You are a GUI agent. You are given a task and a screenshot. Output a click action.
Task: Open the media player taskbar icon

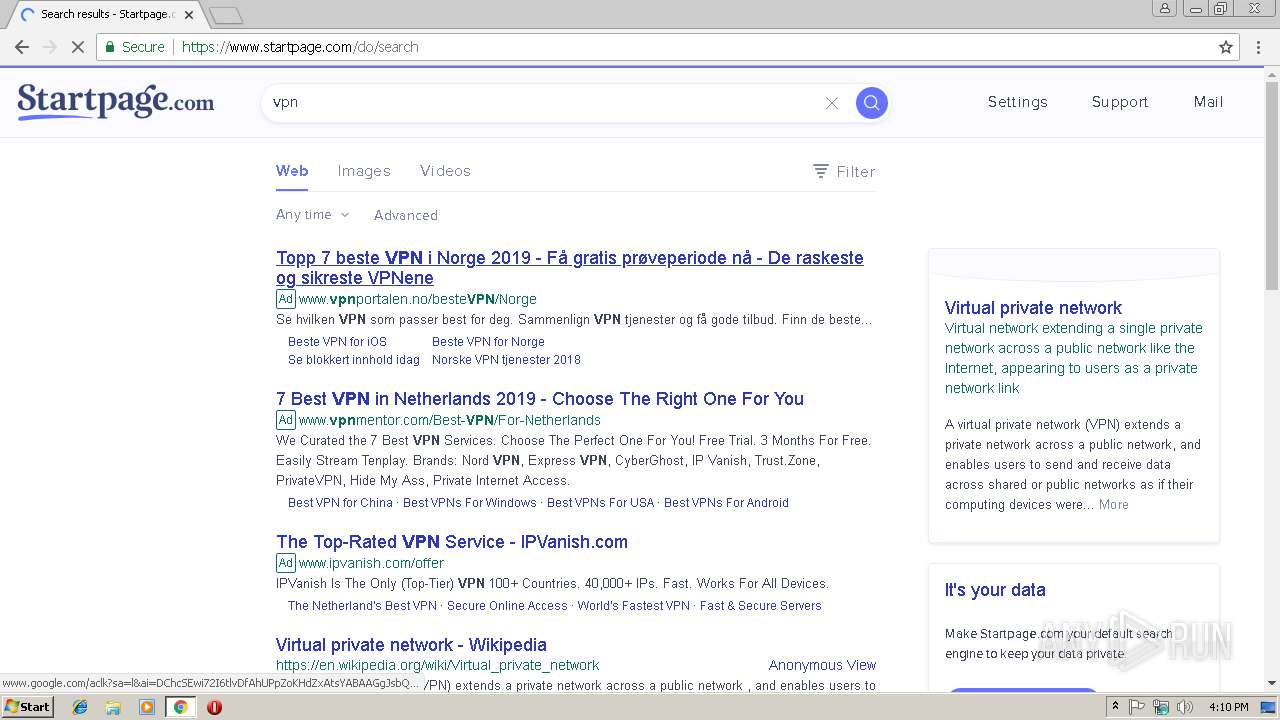[147, 707]
